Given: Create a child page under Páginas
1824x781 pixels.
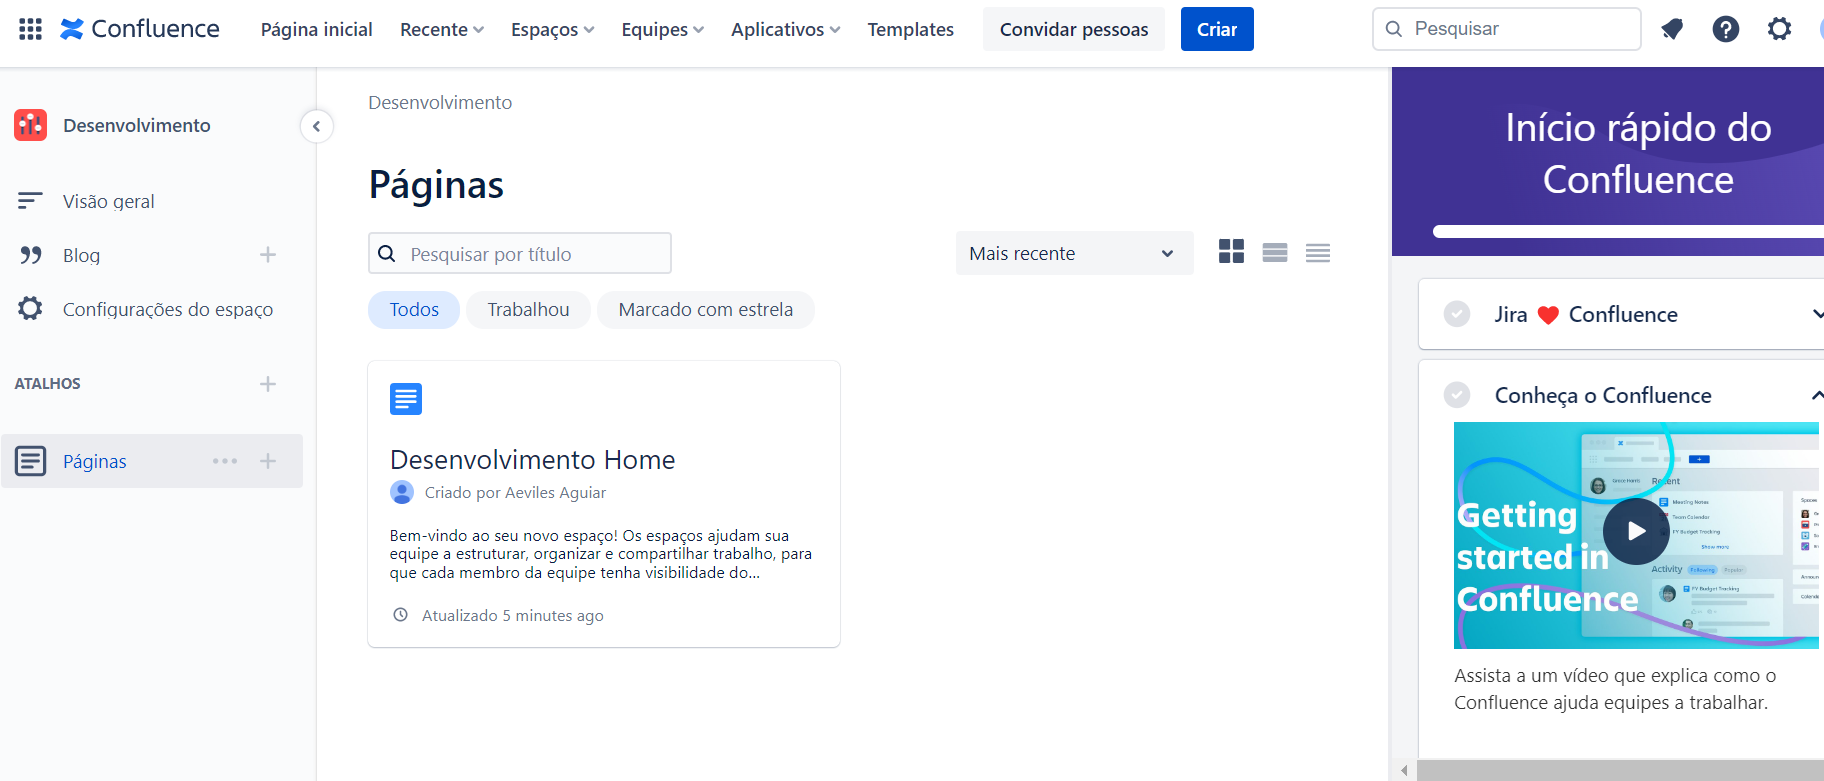Looking at the screenshot, I should coord(268,461).
